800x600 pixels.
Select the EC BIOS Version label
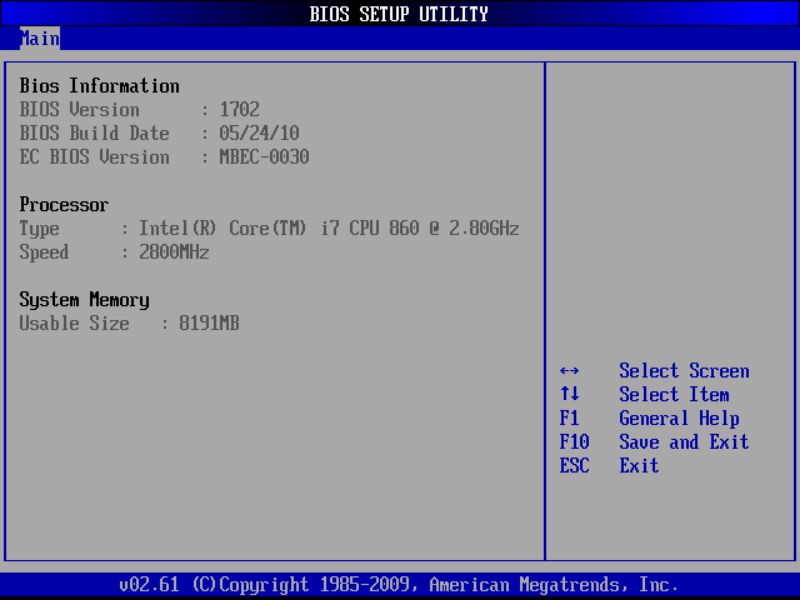tap(94, 157)
